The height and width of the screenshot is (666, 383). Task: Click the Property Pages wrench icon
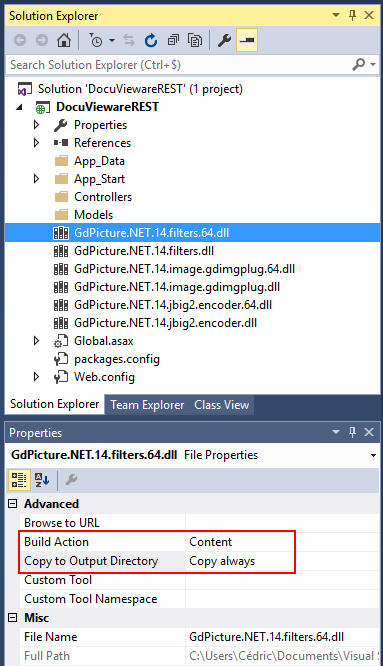point(71,480)
